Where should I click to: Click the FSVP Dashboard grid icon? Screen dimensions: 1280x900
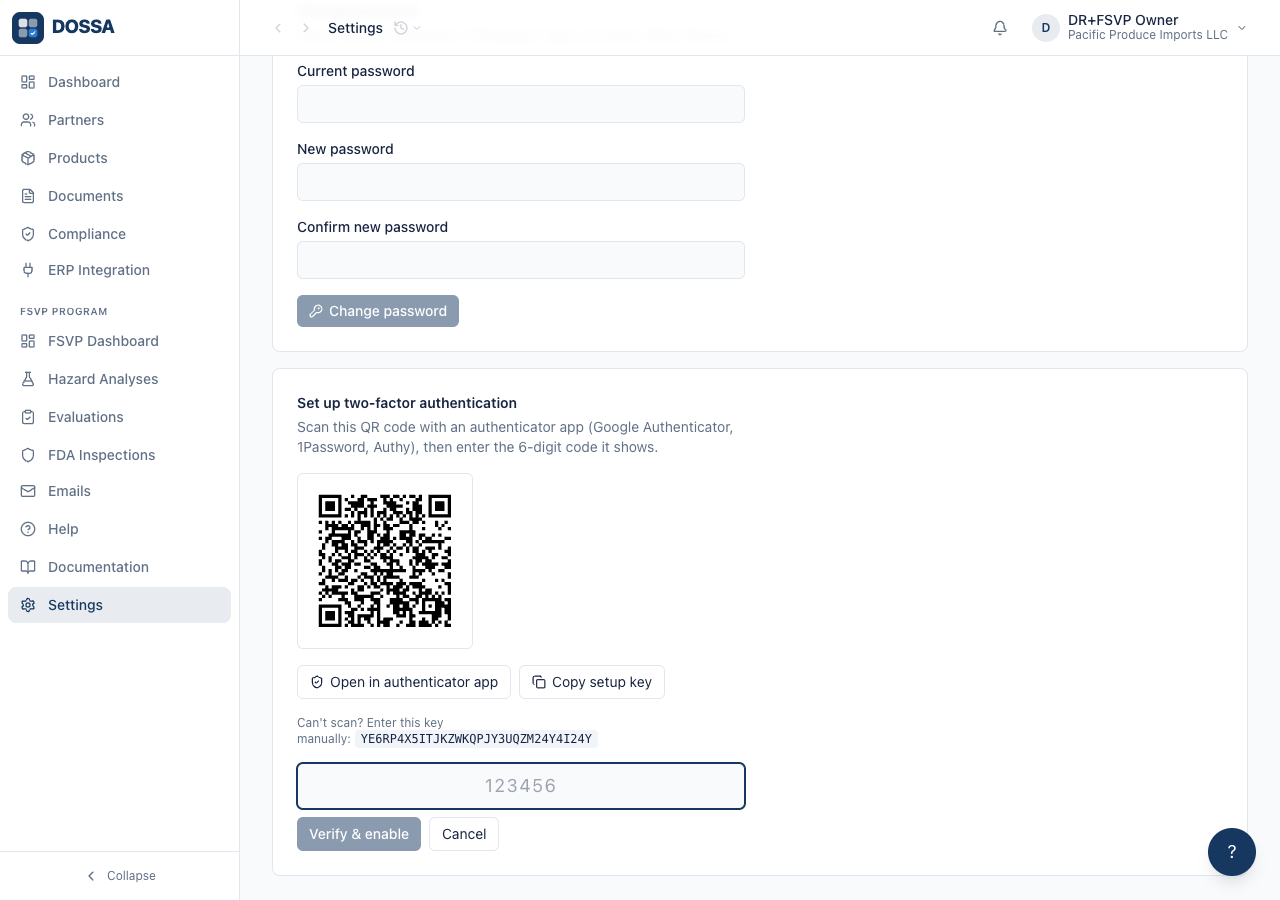[x=28, y=341]
